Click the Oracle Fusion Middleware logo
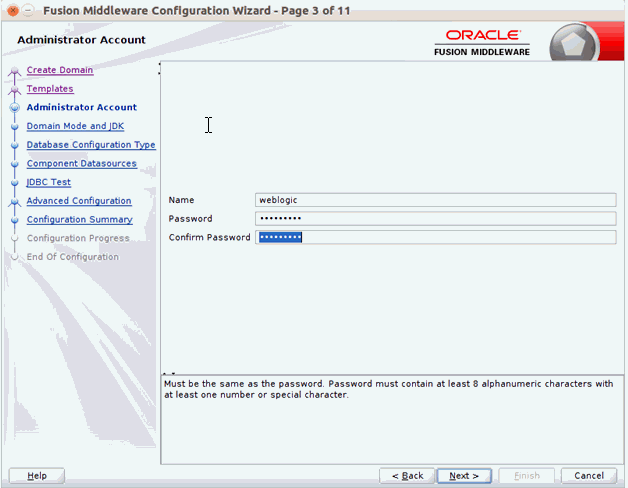This screenshot has width=628, height=488. click(482, 43)
